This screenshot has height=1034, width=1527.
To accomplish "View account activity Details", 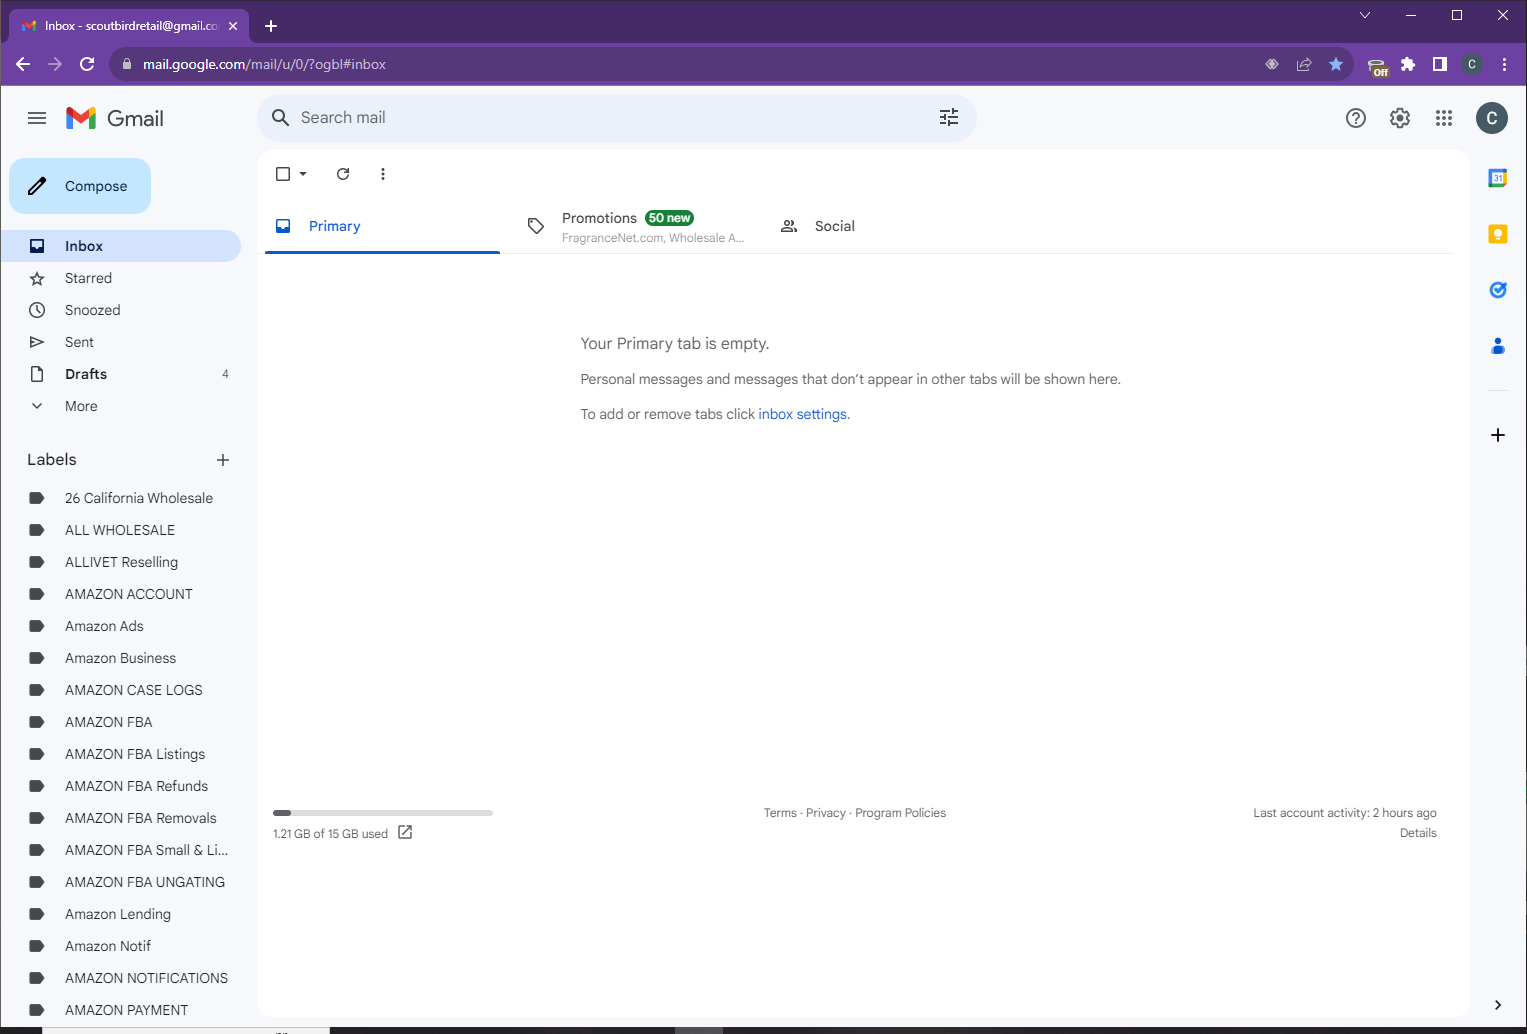I will (1418, 833).
